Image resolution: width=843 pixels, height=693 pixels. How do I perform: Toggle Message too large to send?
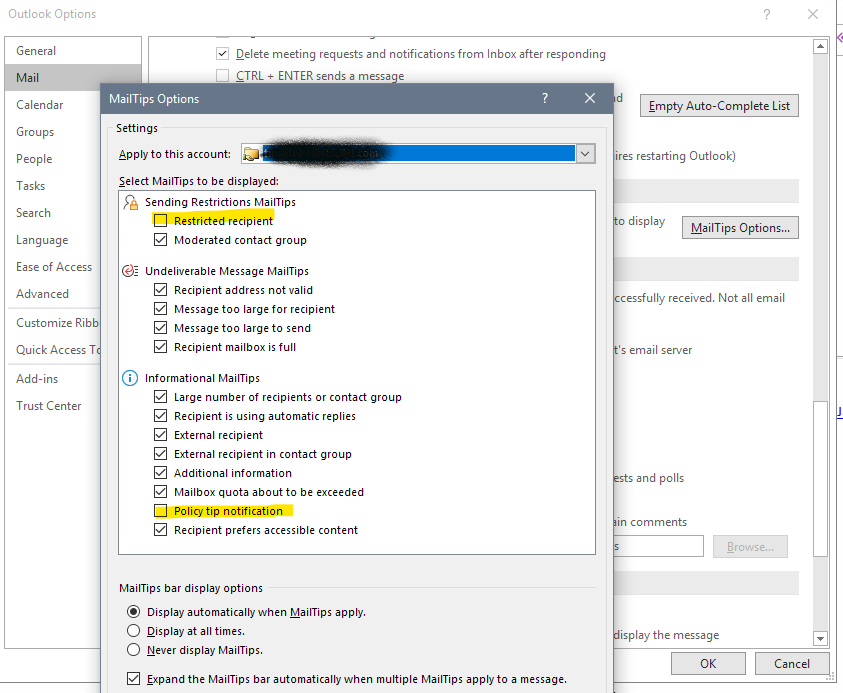[160, 328]
